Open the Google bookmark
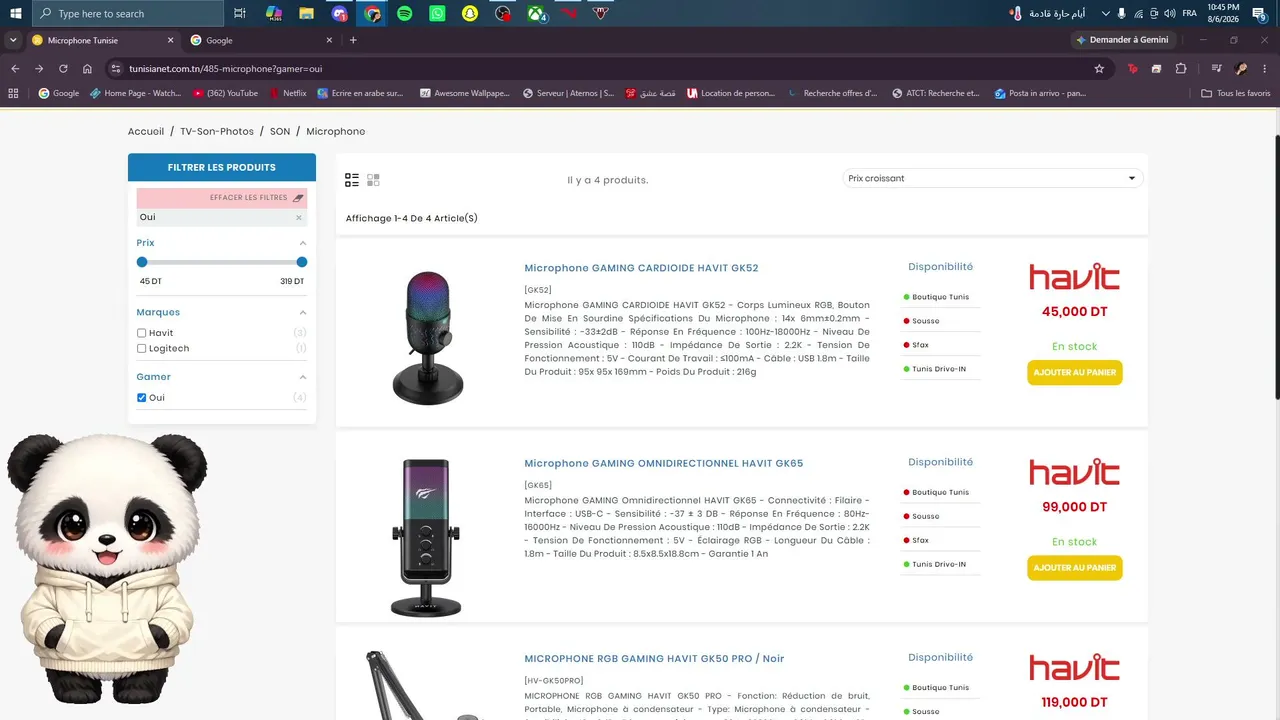The width and height of the screenshot is (1280, 720). pos(58,93)
